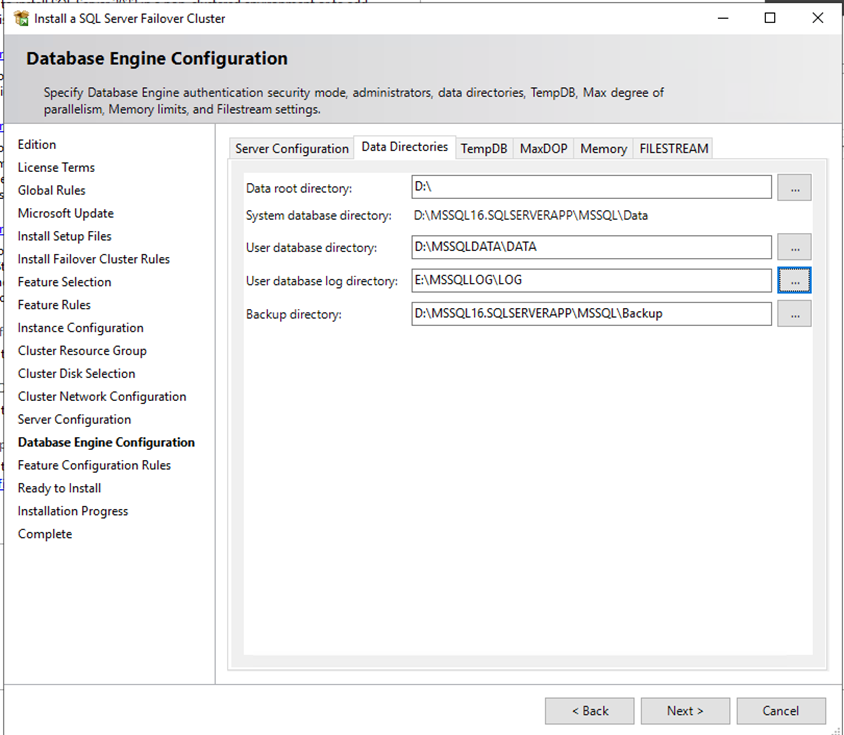Click the SQL Server installer title bar icon

coord(21,18)
